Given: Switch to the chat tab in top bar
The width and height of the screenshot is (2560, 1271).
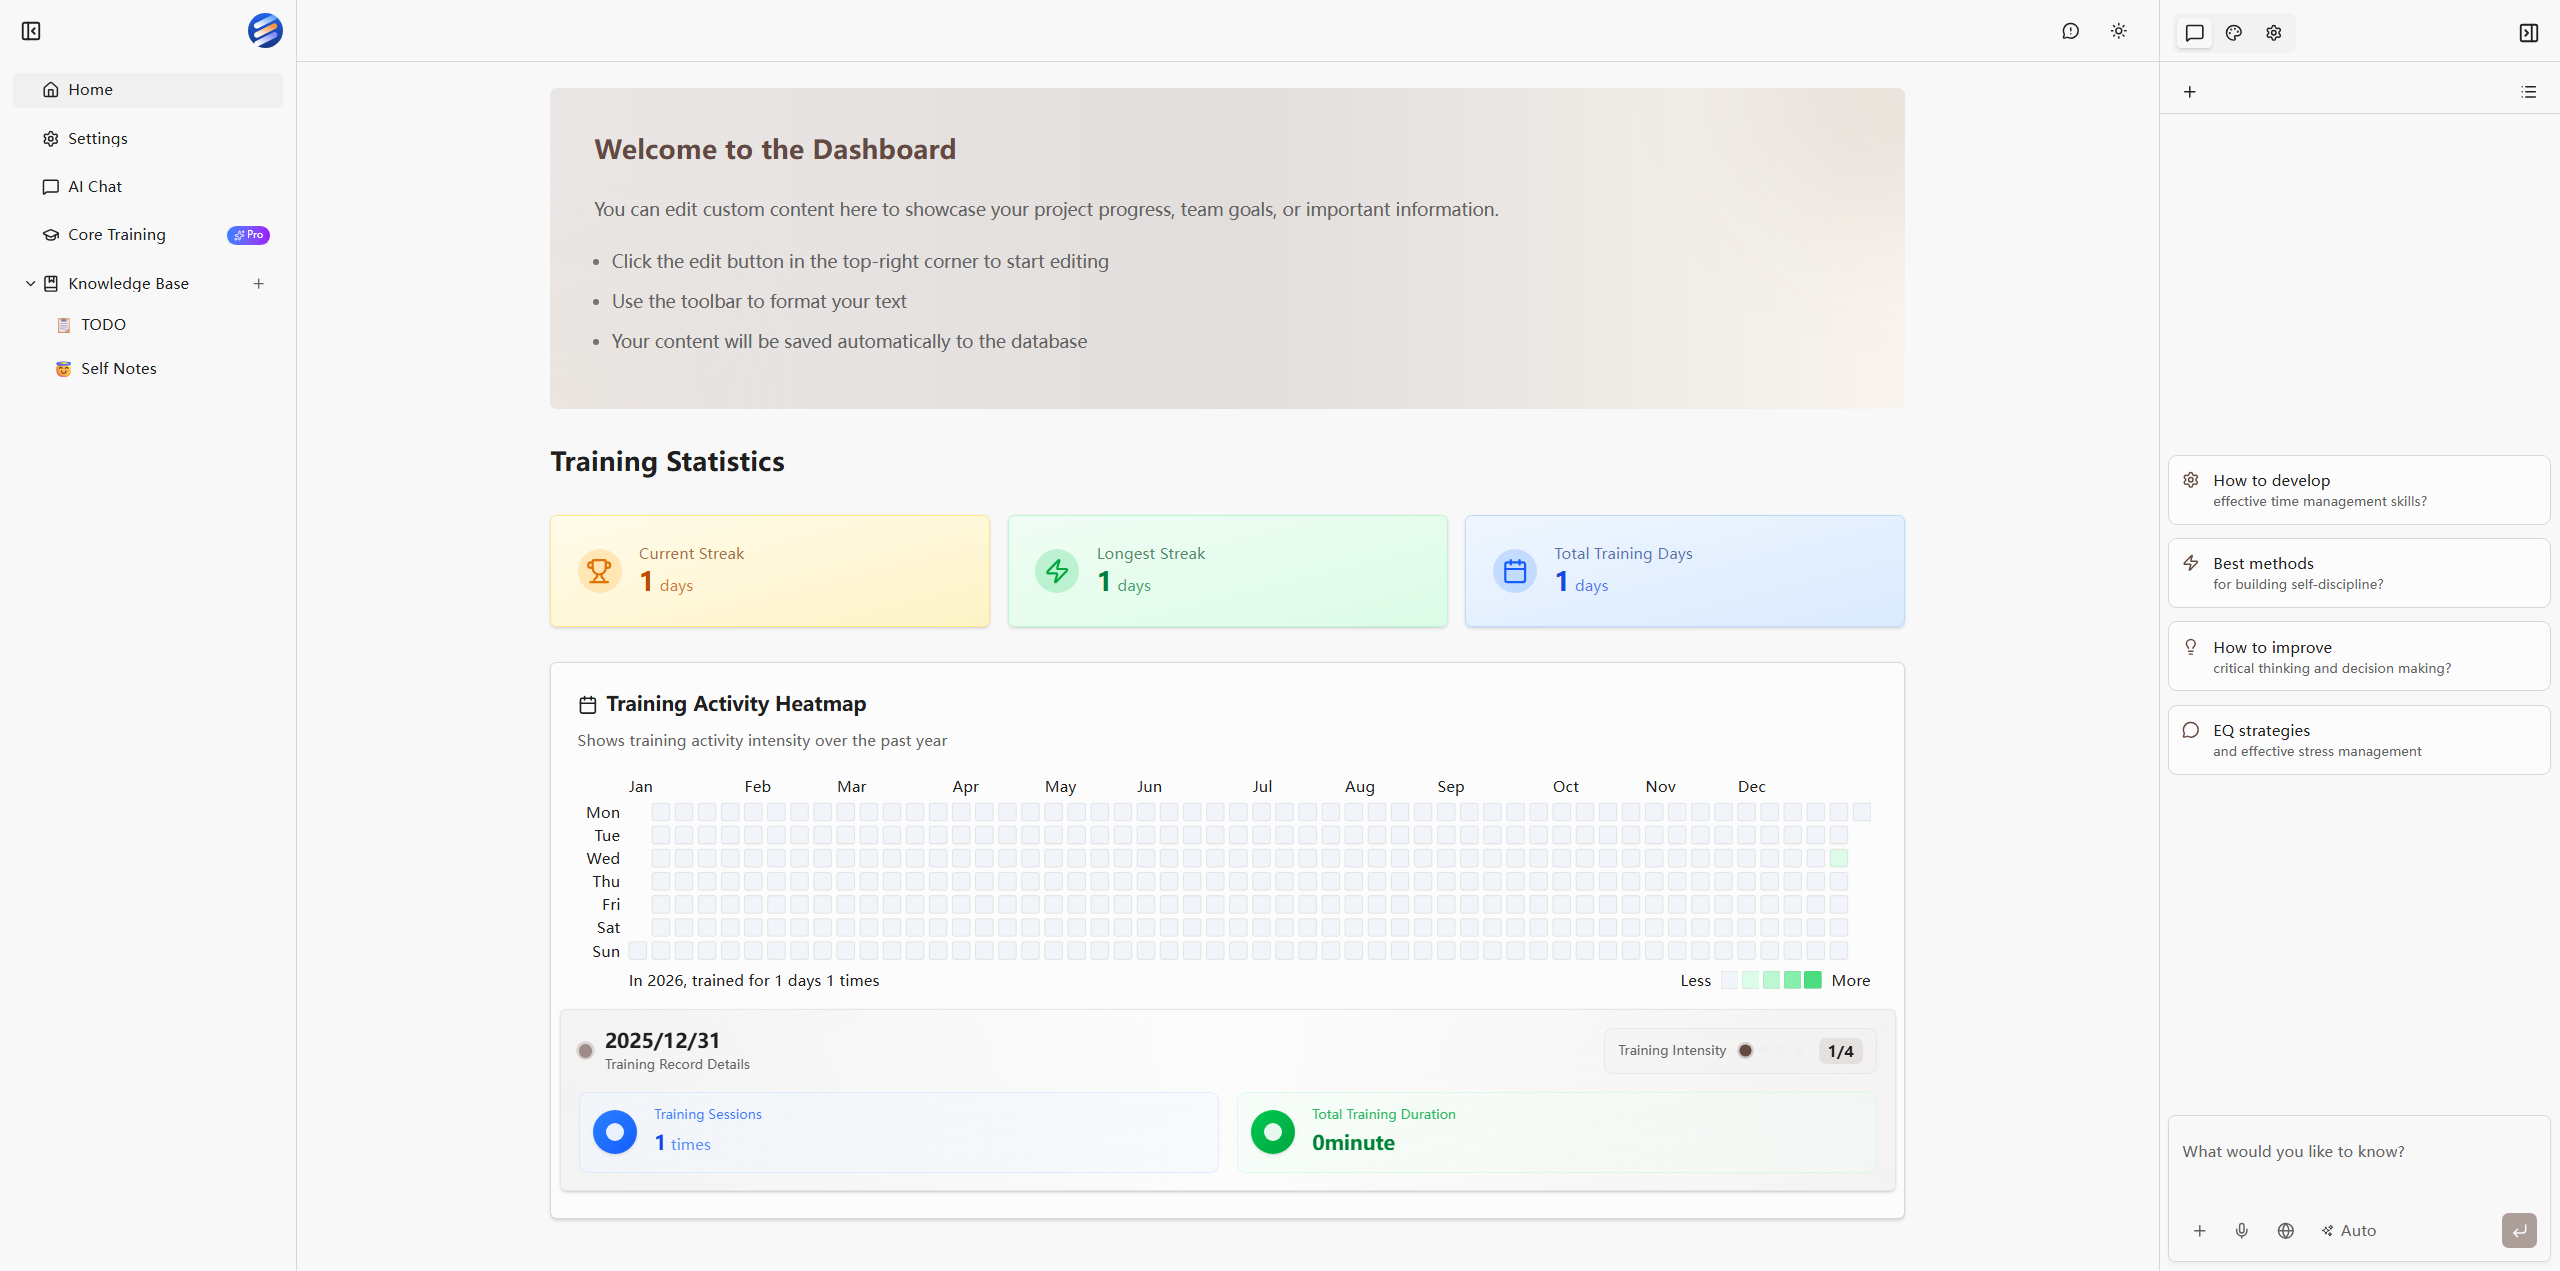Looking at the screenshot, I should click(x=2193, y=32).
